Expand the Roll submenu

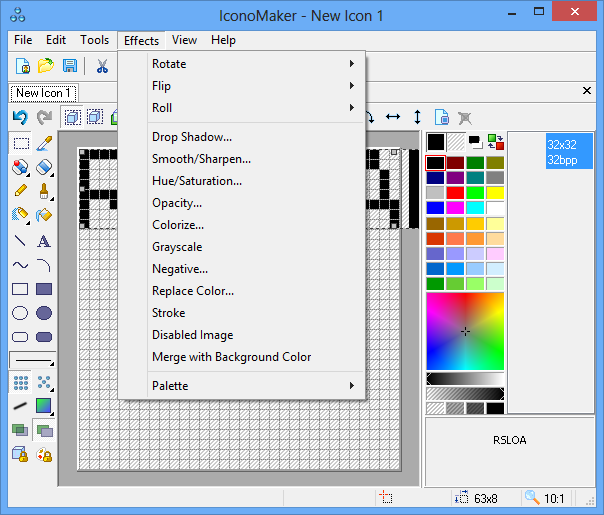242,107
